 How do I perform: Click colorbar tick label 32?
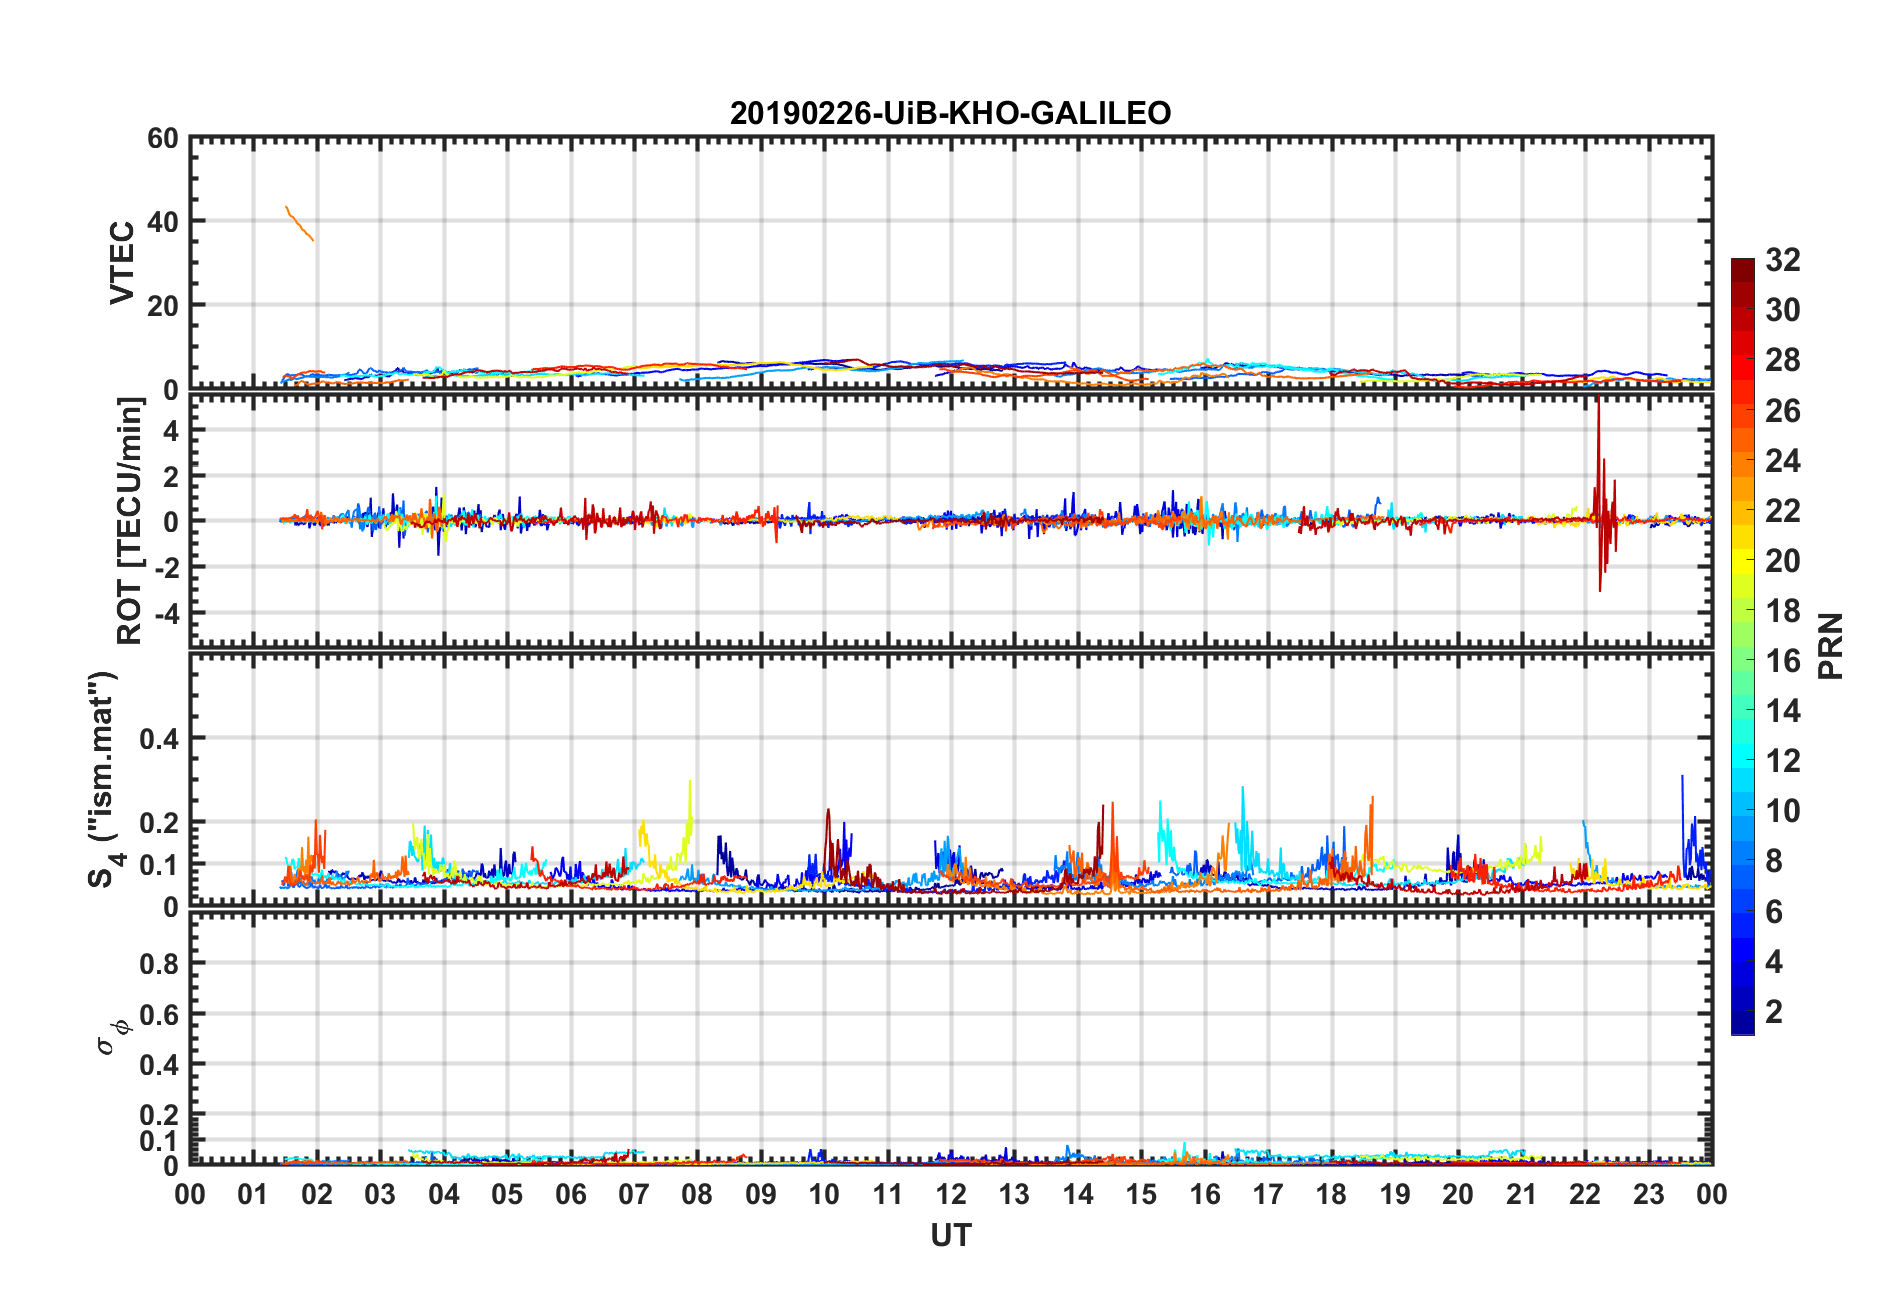1782,260
